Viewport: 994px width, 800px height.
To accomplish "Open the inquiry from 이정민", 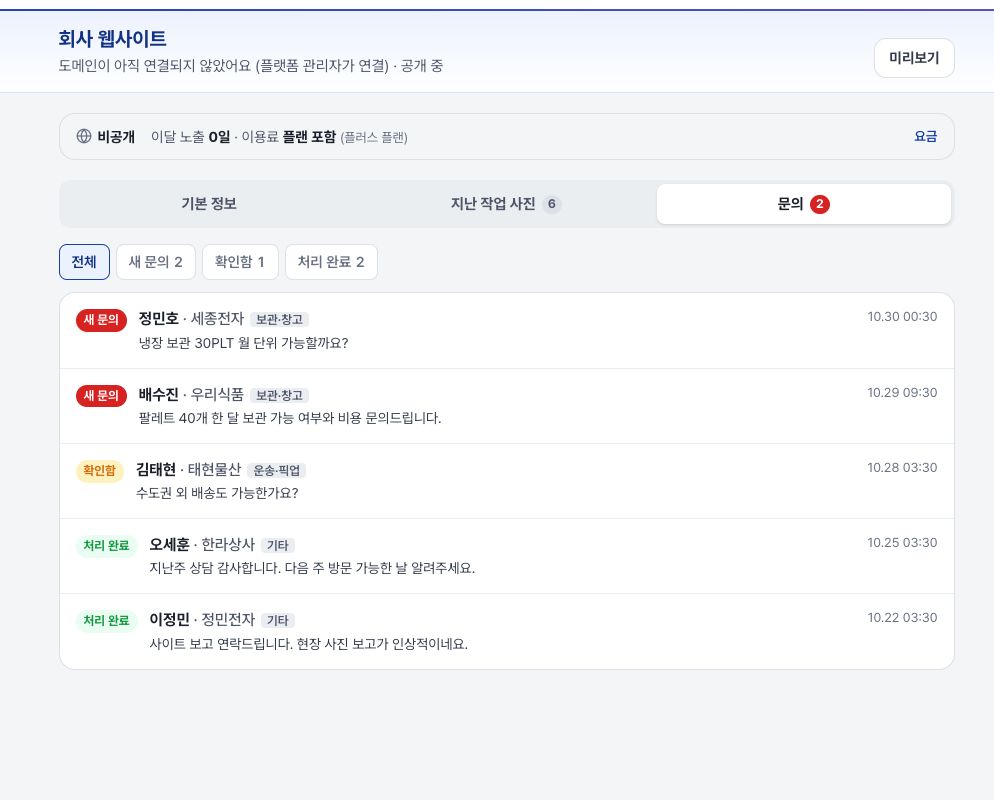I will coord(507,631).
